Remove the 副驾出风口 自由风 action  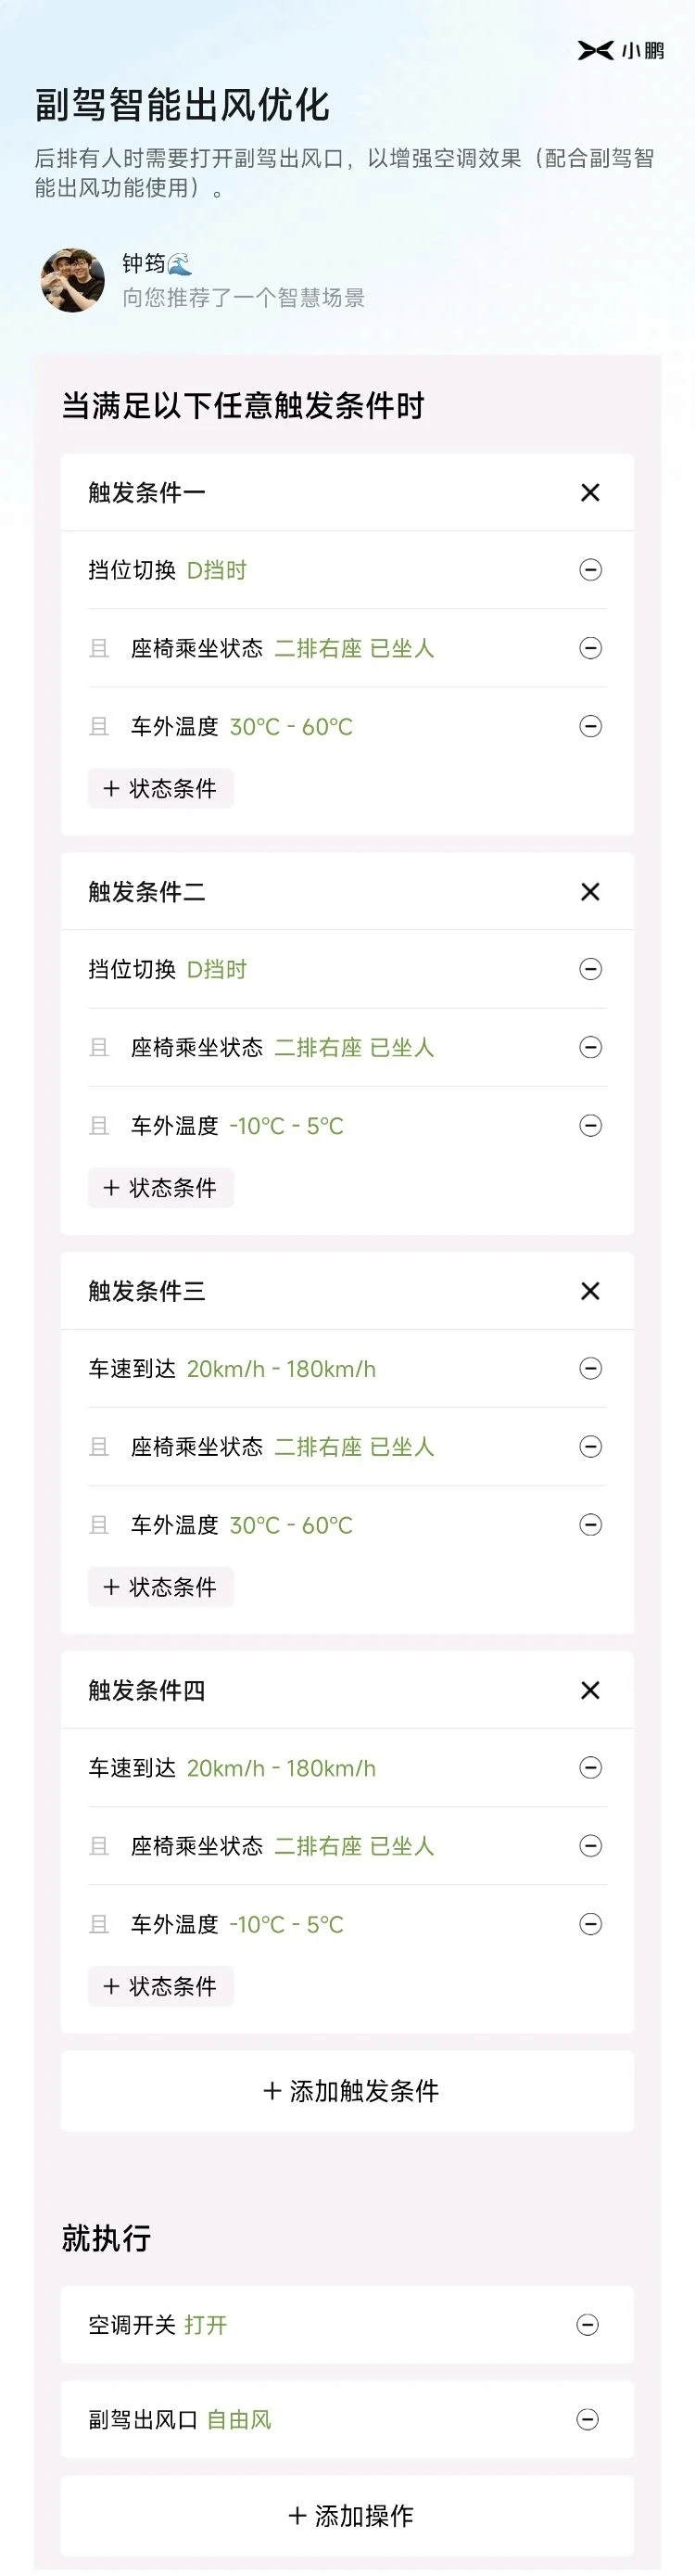(588, 2418)
